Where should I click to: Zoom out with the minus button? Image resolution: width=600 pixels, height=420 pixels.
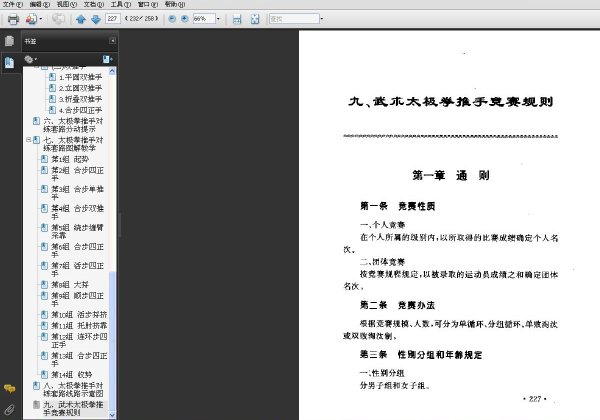tap(172, 18)
